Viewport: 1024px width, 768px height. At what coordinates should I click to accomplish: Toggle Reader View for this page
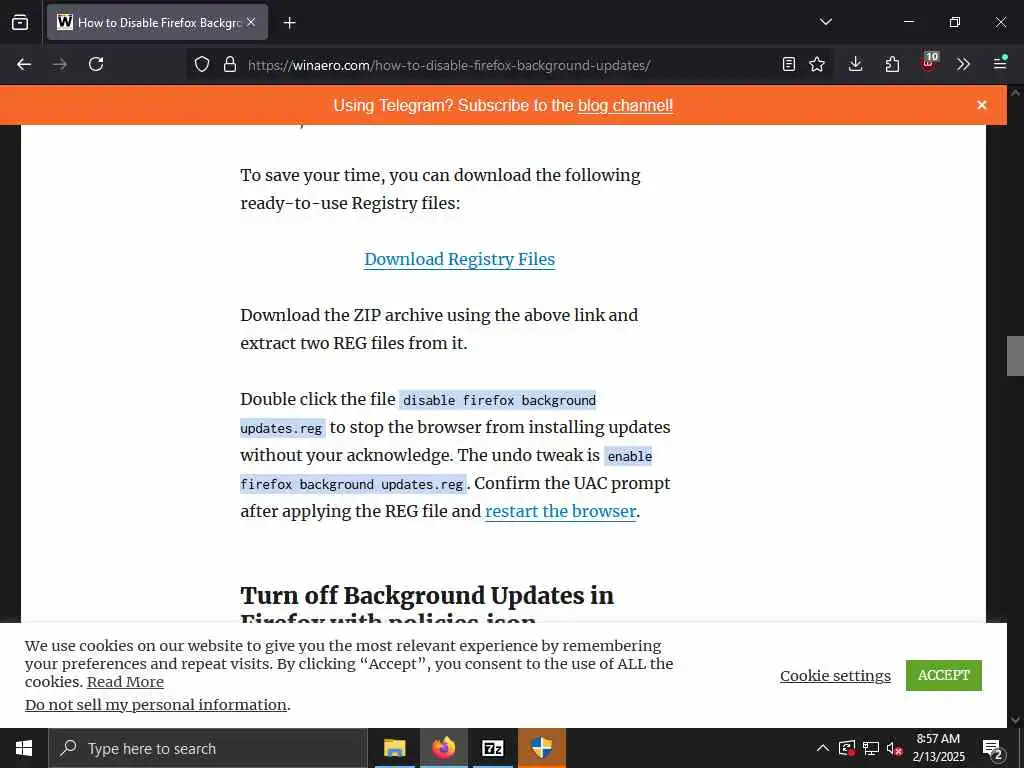(x=789, y=64)
